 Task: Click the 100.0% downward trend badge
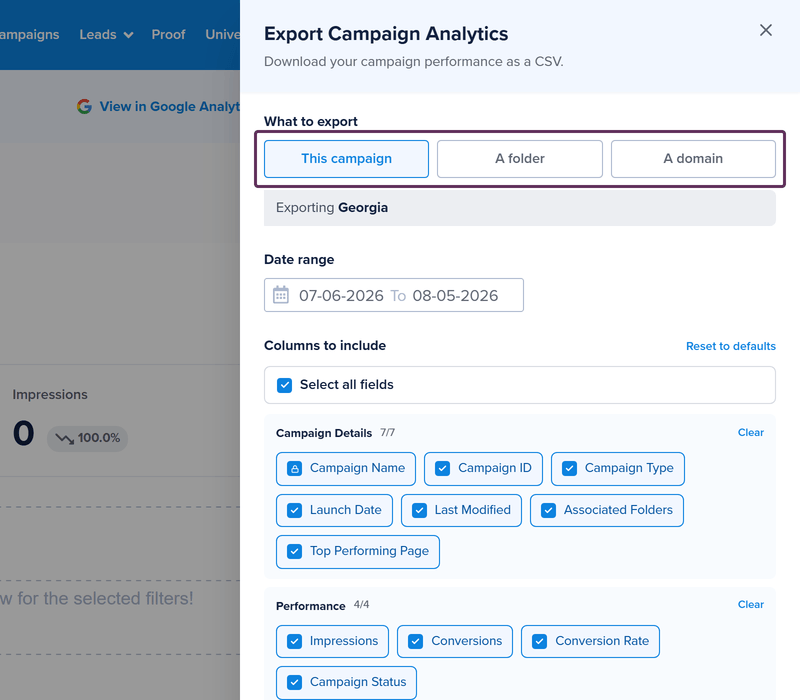coord(87,438)
